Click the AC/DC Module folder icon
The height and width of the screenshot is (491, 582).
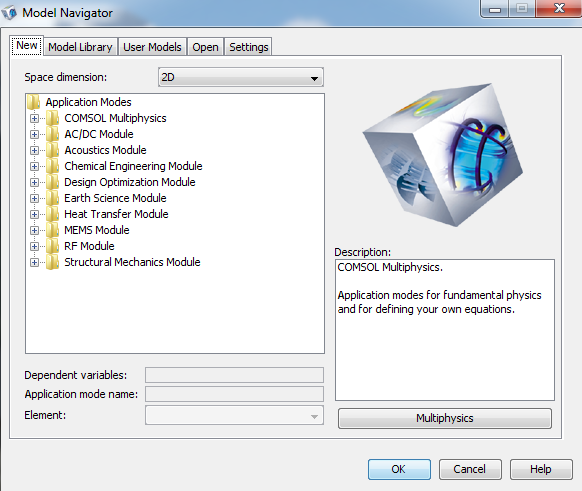[x=53, y=134]
